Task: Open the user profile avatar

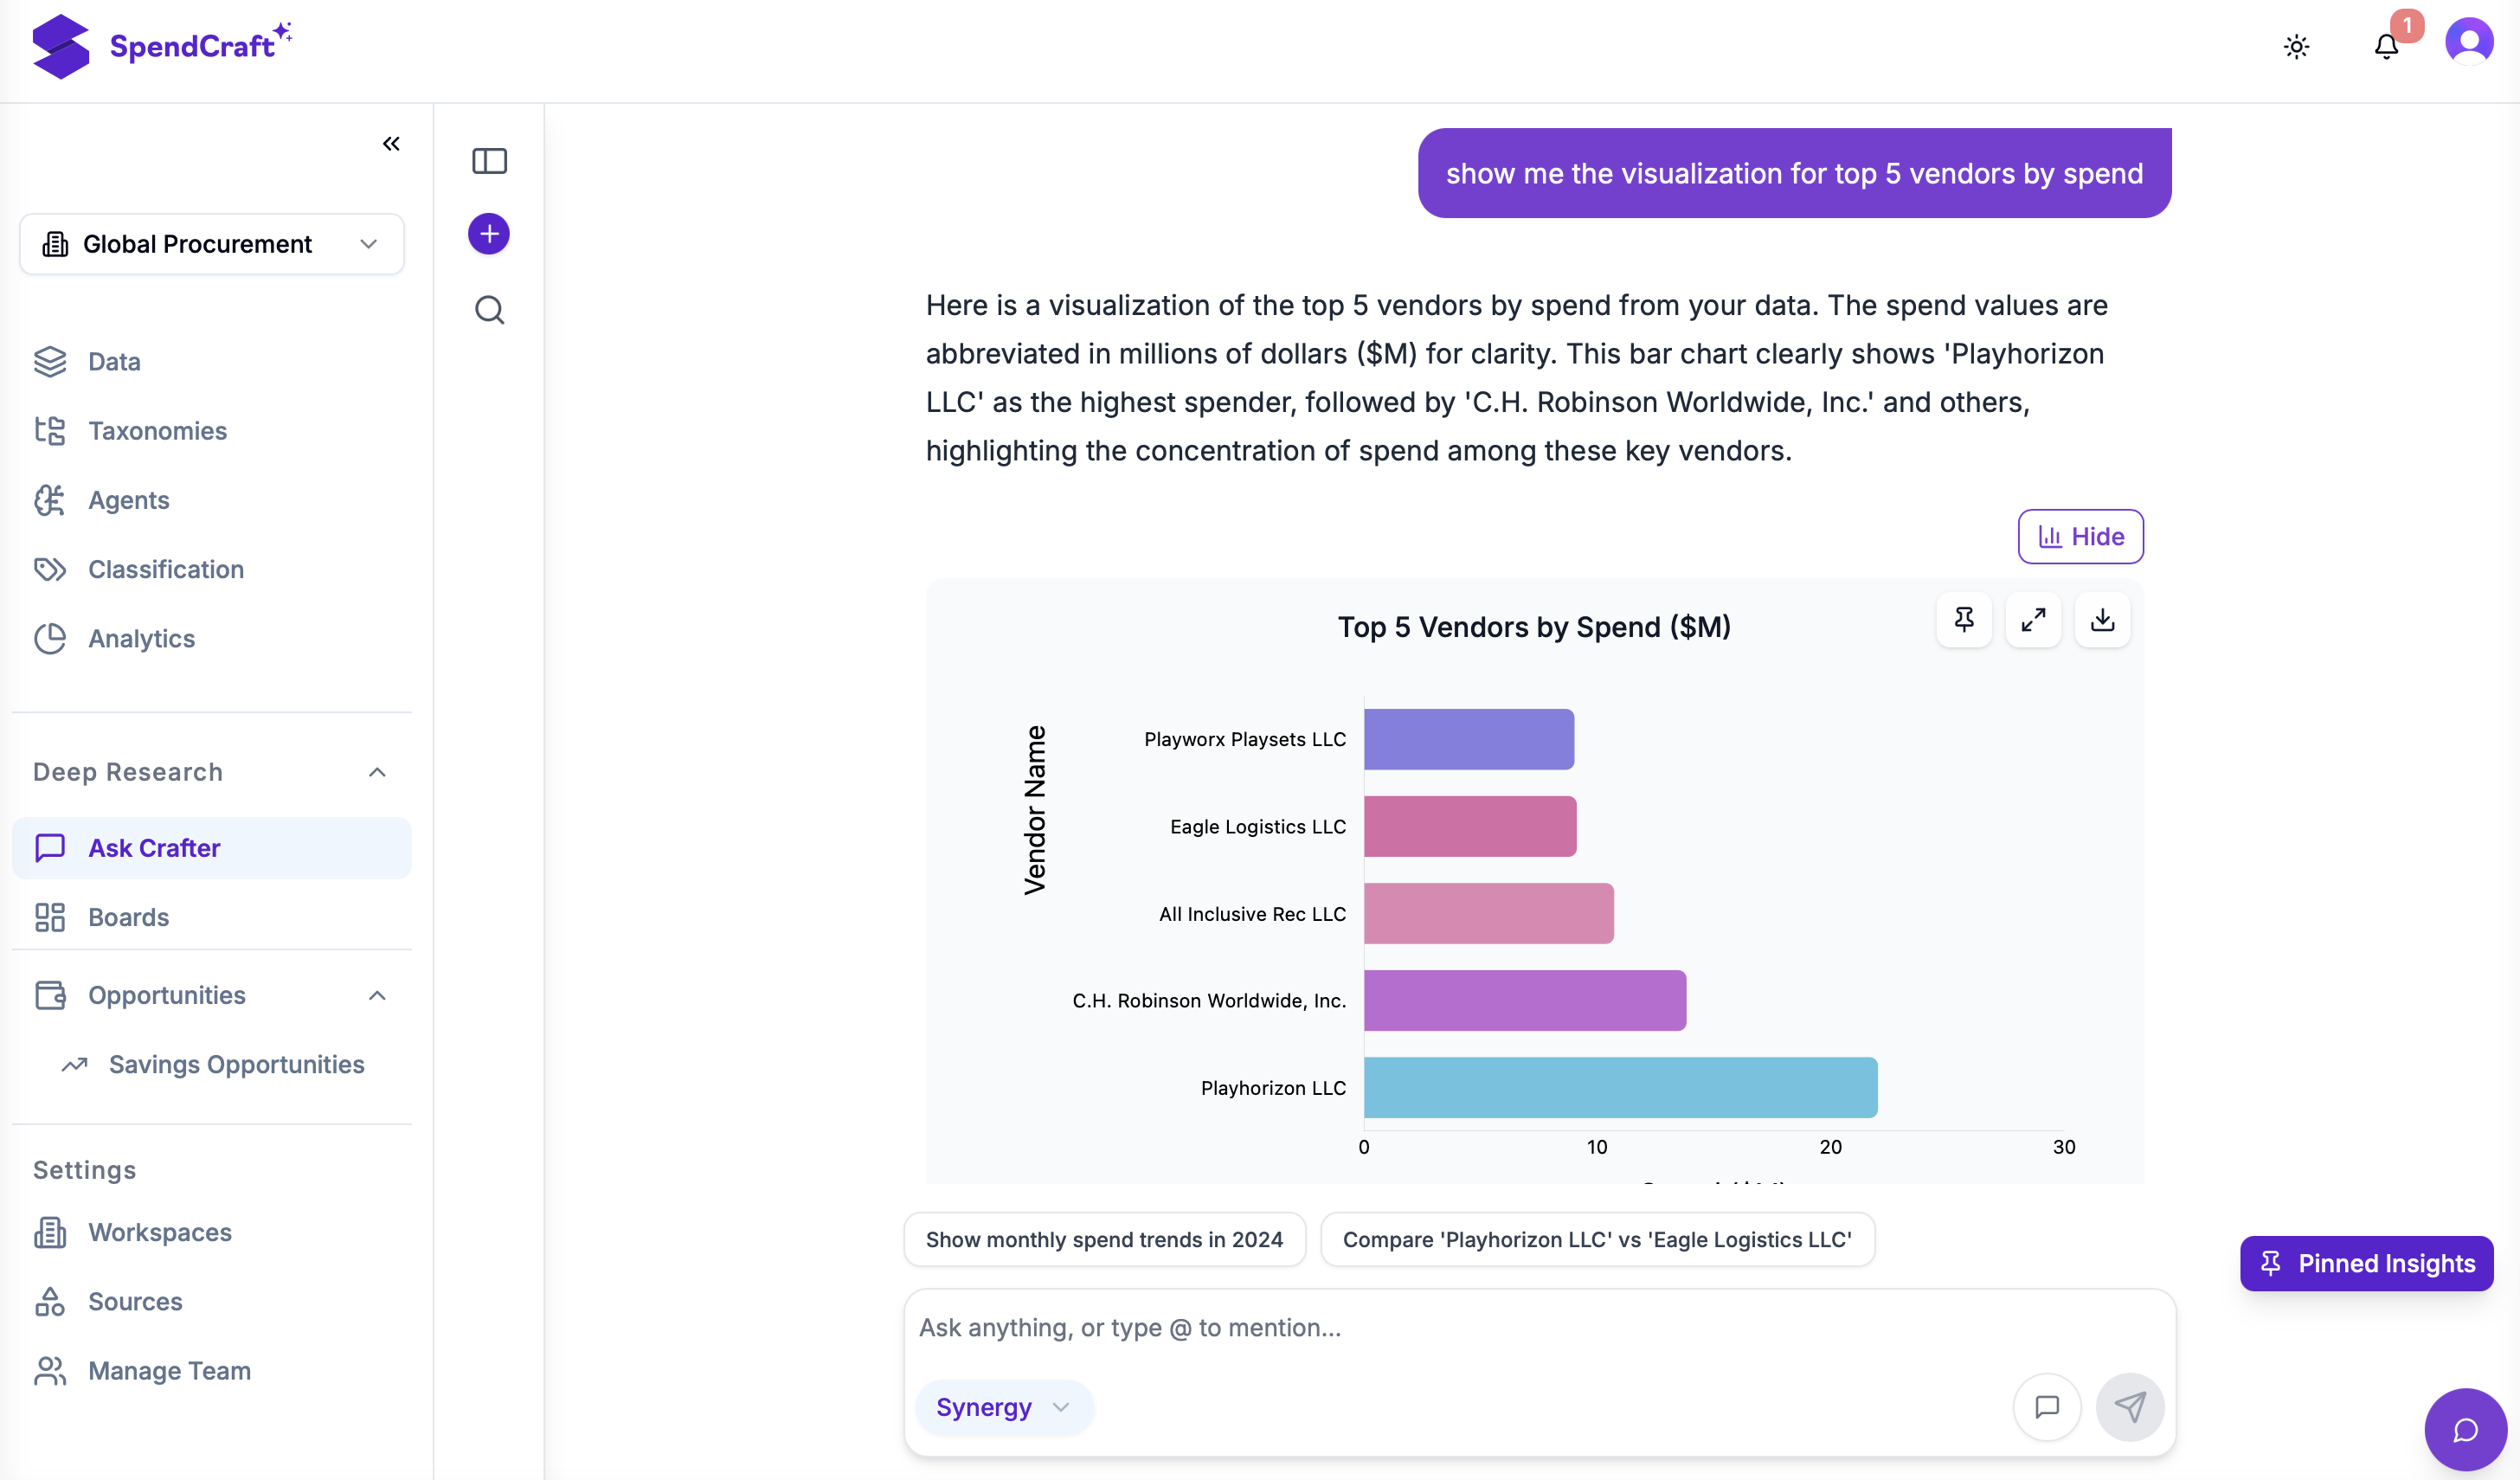Action: 2468,43
